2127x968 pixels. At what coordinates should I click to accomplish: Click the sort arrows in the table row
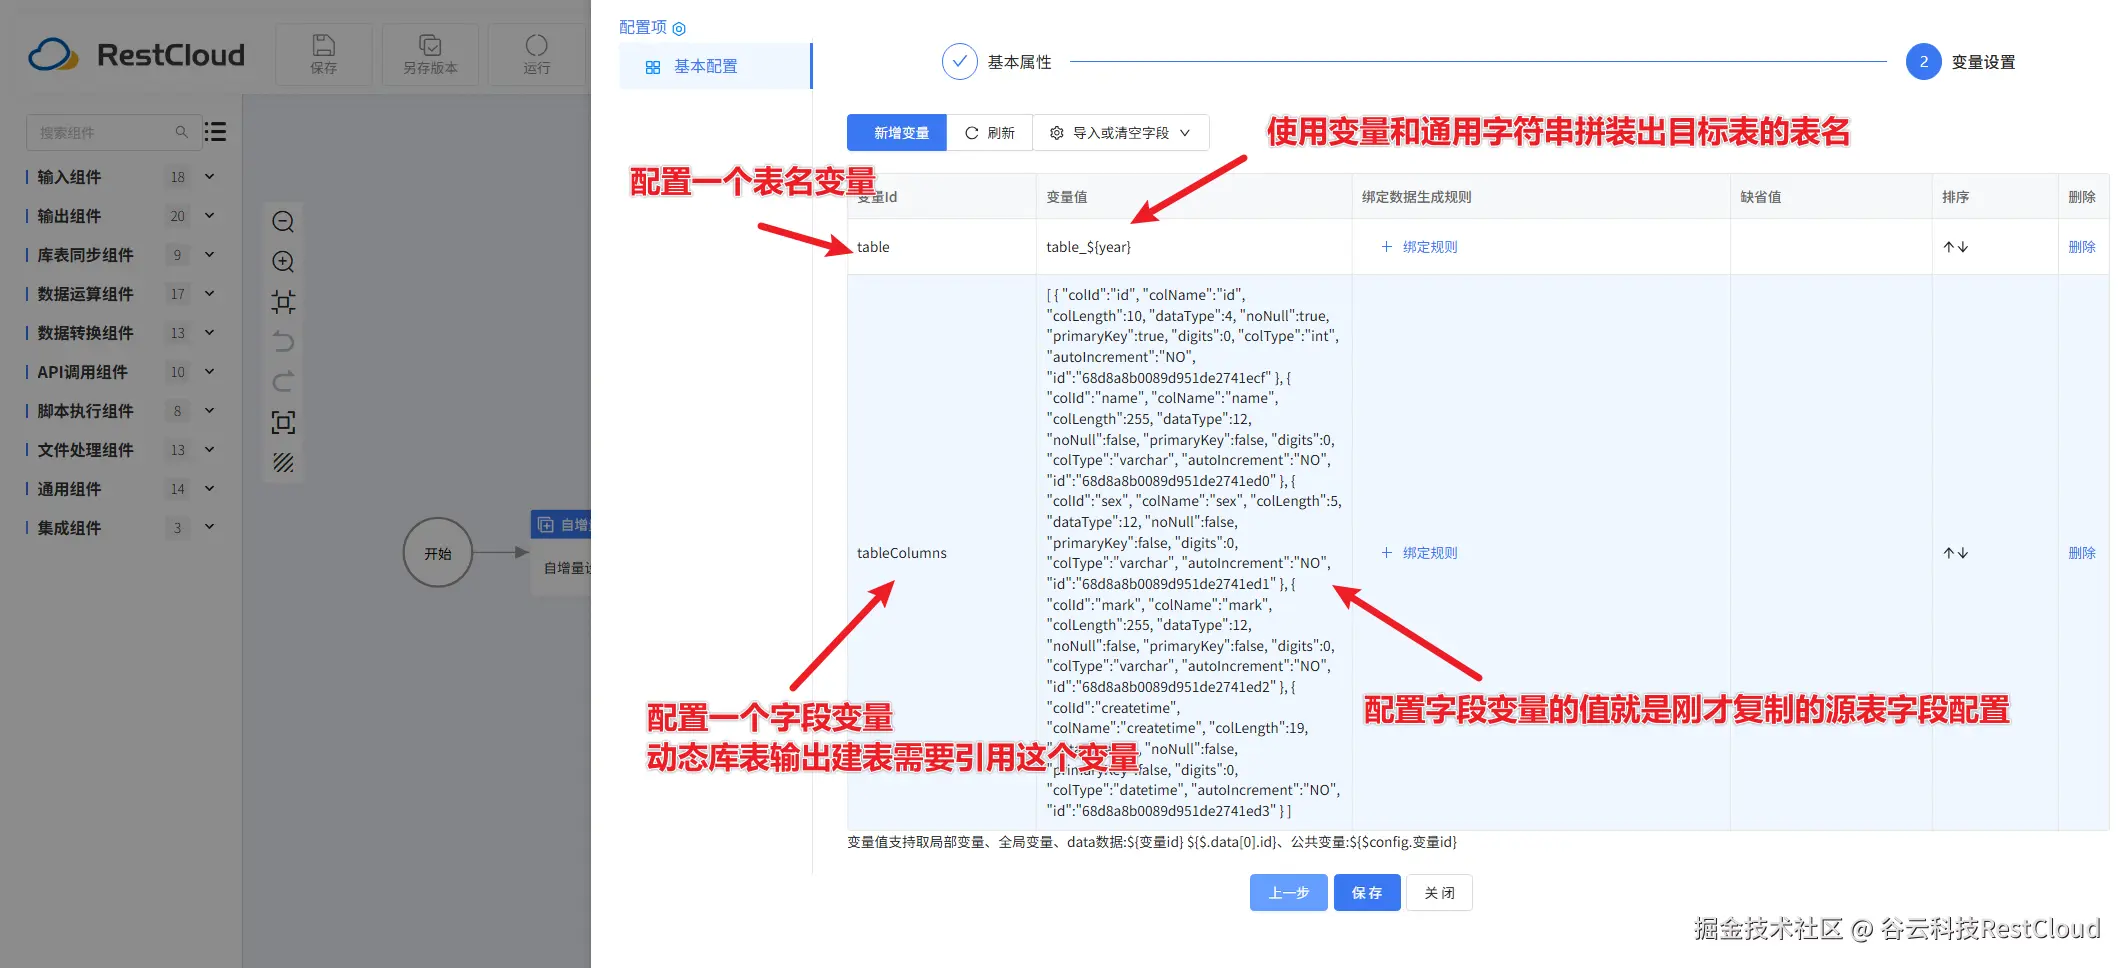(1955, 247)
